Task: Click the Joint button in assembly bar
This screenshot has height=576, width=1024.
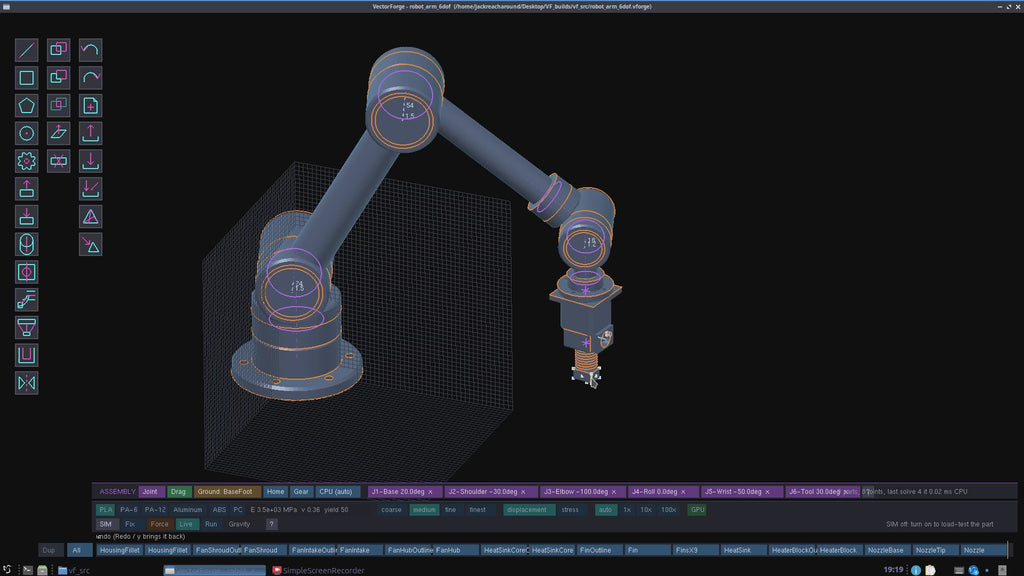Action: tap(150, 491)
